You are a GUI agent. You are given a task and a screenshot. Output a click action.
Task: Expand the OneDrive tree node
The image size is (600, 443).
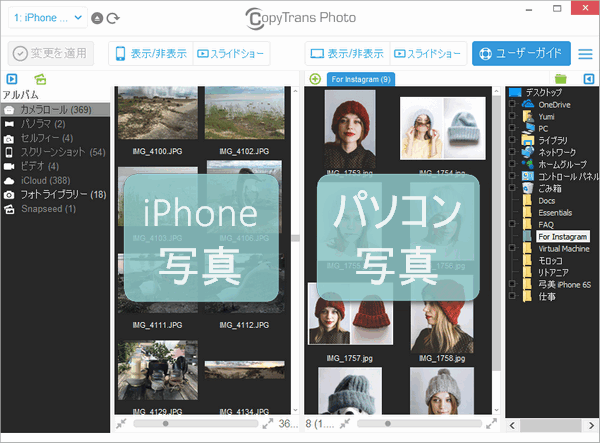click(x=512, y=104)
